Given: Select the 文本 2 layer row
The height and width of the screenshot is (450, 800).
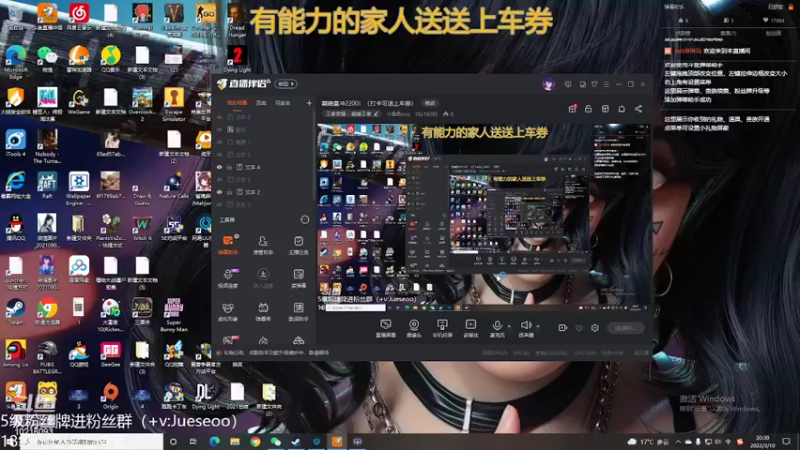Looking at the screenshot, I should click(264, 192).
